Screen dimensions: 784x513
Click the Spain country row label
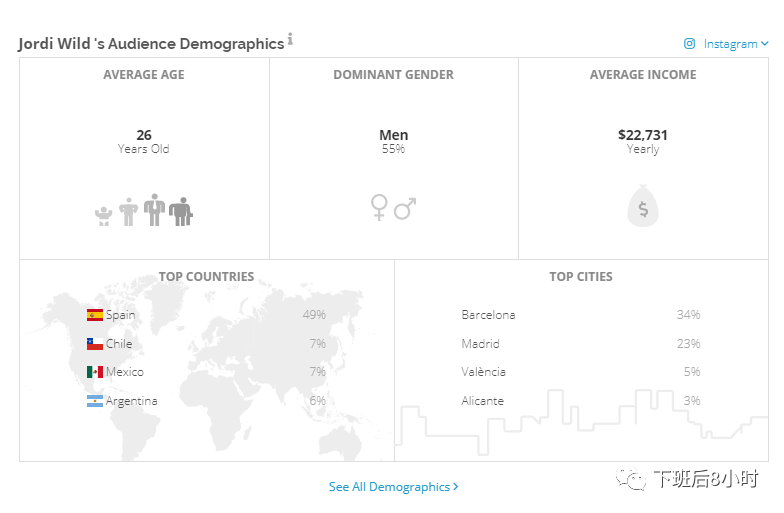coord(121,315)
